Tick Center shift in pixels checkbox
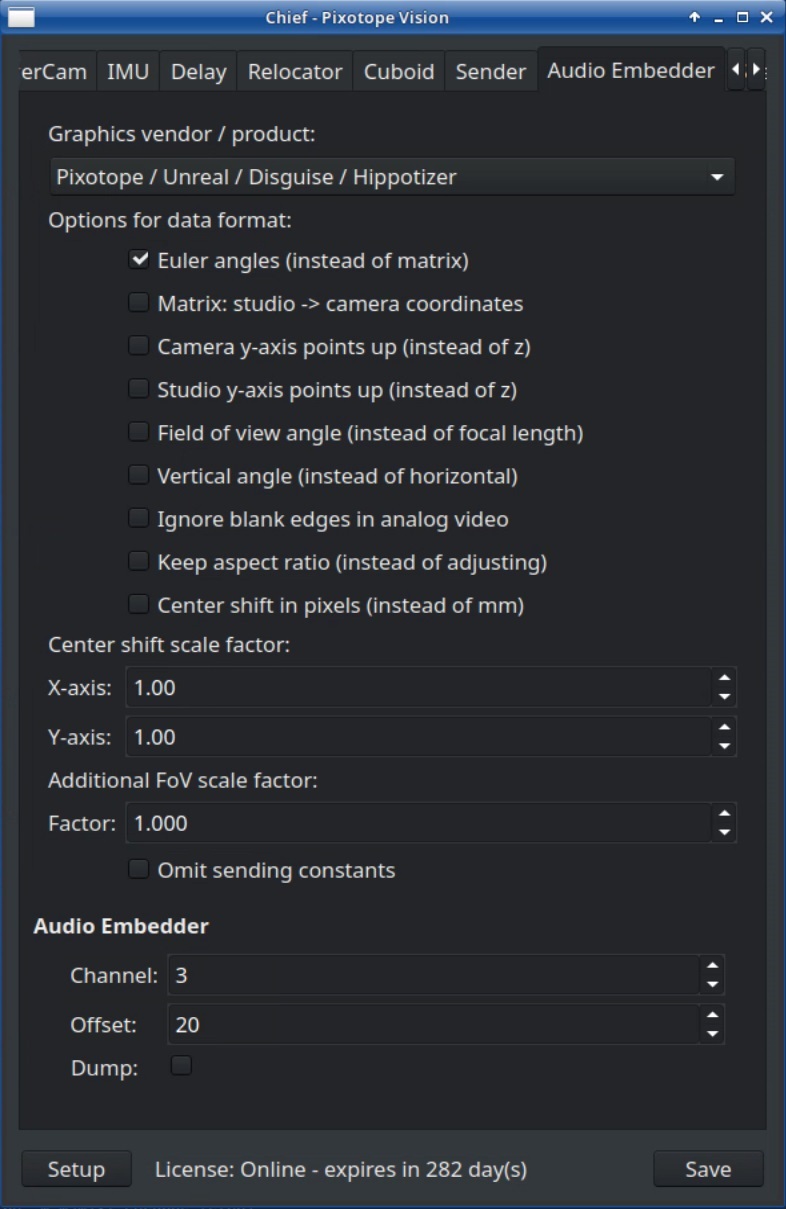This screenshot has width=786, height=1209. (139, 604)
